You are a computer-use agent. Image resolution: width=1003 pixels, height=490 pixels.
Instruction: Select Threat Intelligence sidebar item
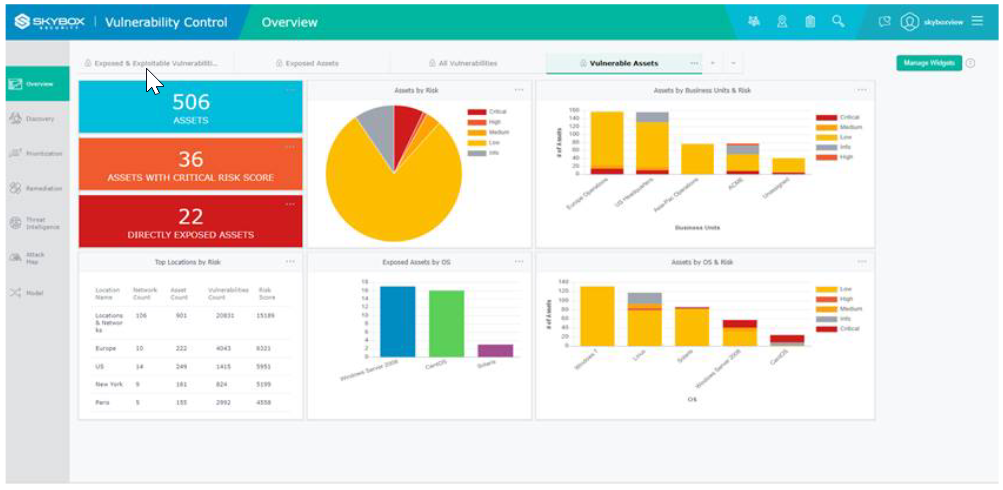[x=35, y=223]
